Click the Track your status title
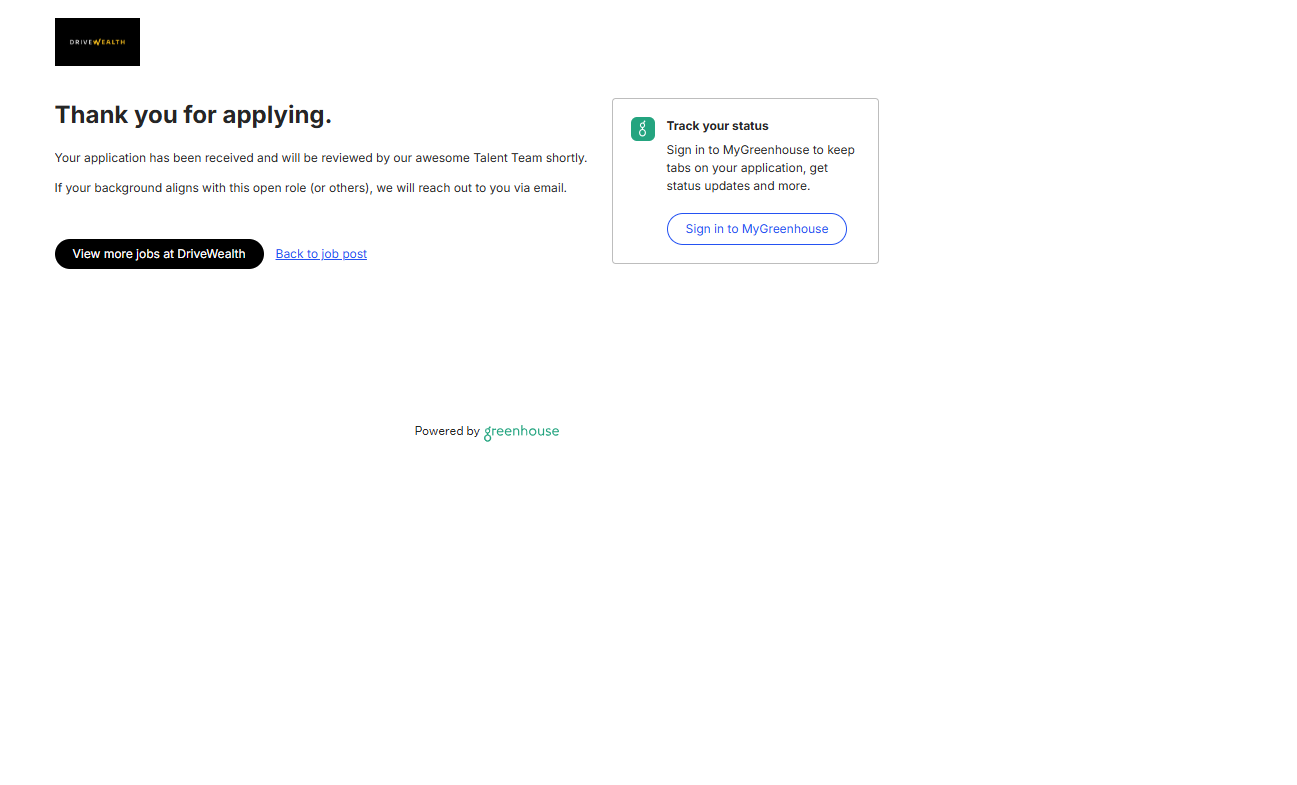The height and width of the screenshot is (785, 1297). point(717,126)
